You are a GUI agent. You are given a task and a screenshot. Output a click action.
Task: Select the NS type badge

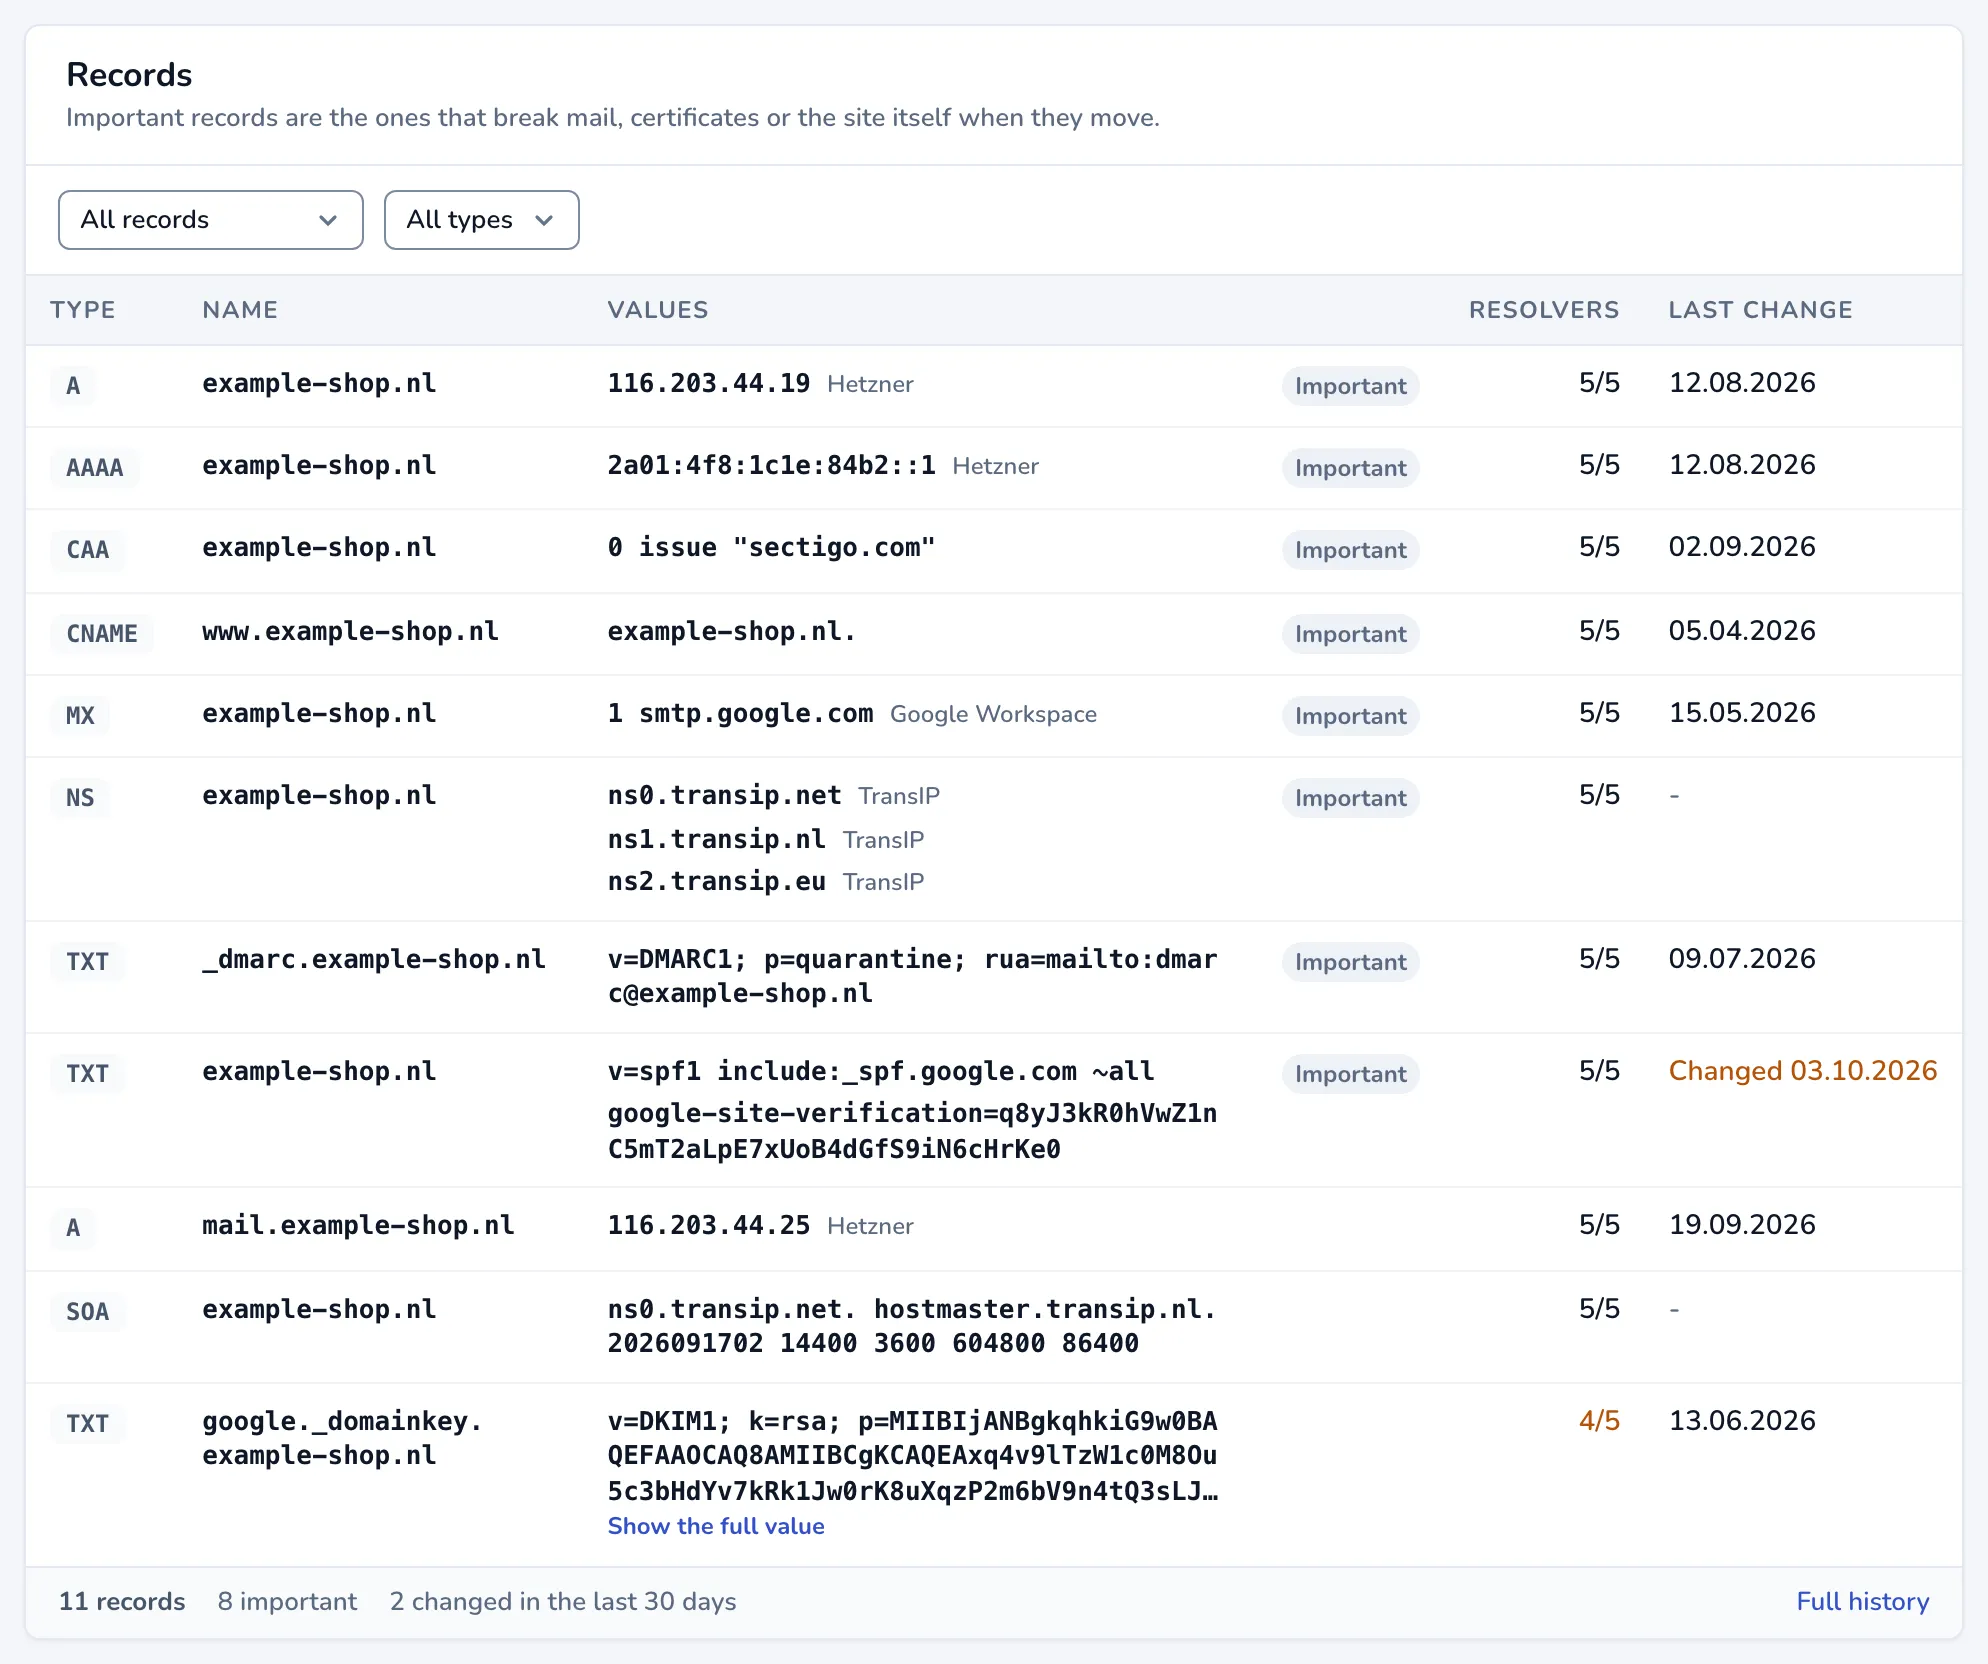click(x=80, y=798)
